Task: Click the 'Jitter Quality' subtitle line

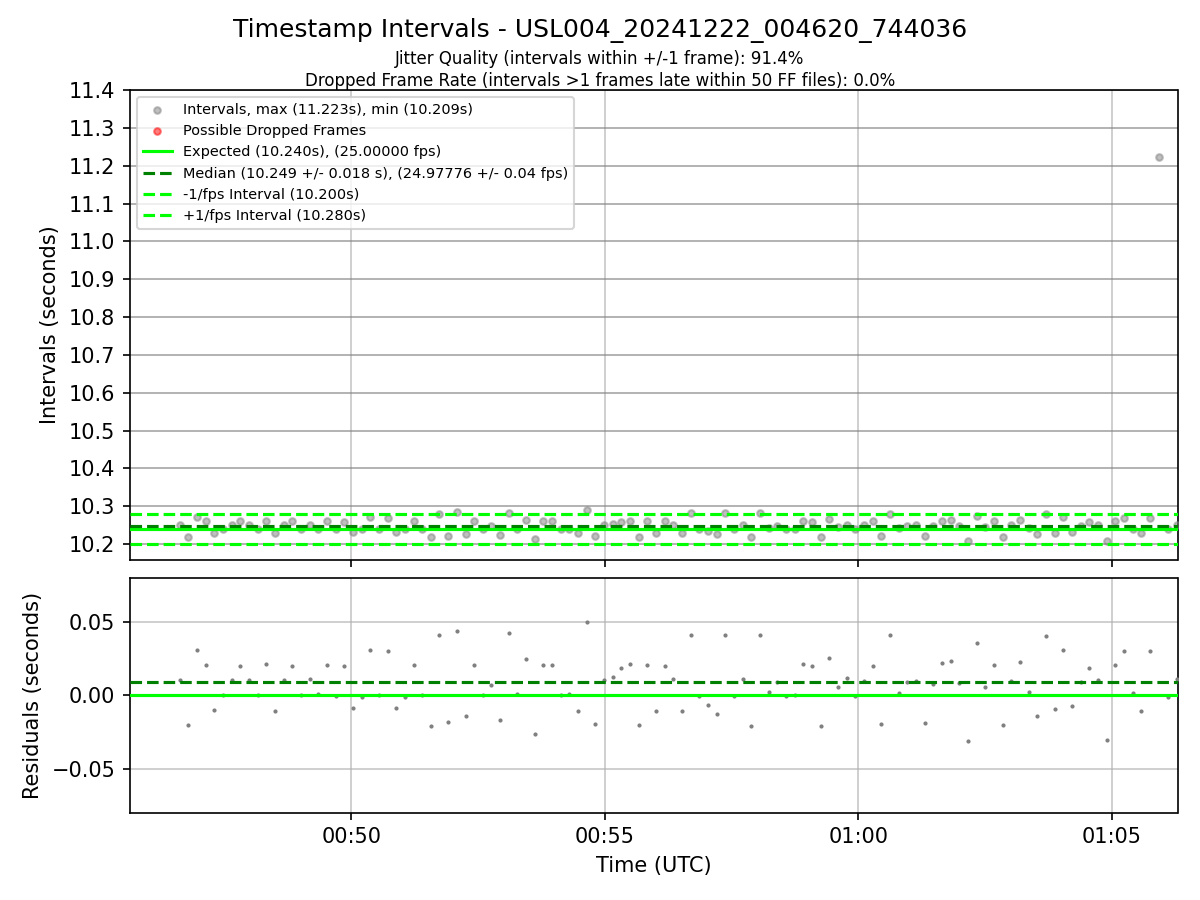Action: point(599,58)
